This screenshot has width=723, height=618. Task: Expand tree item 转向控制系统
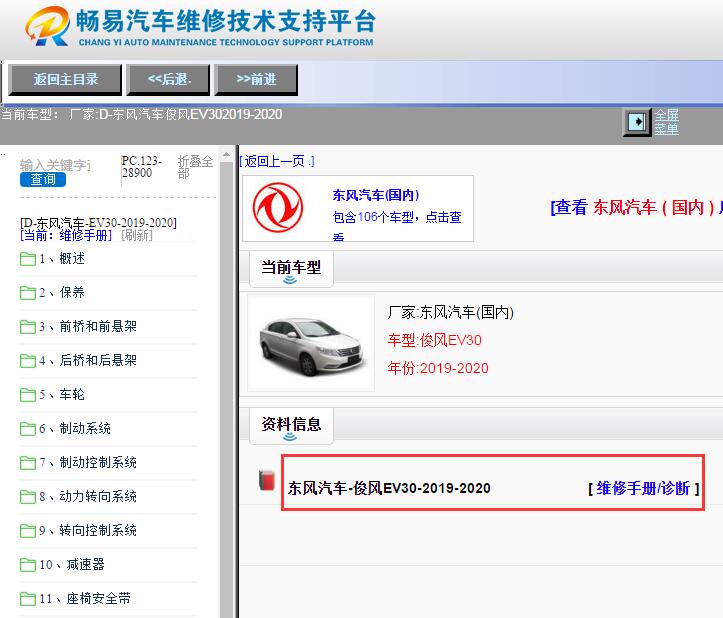coord(98,530)
